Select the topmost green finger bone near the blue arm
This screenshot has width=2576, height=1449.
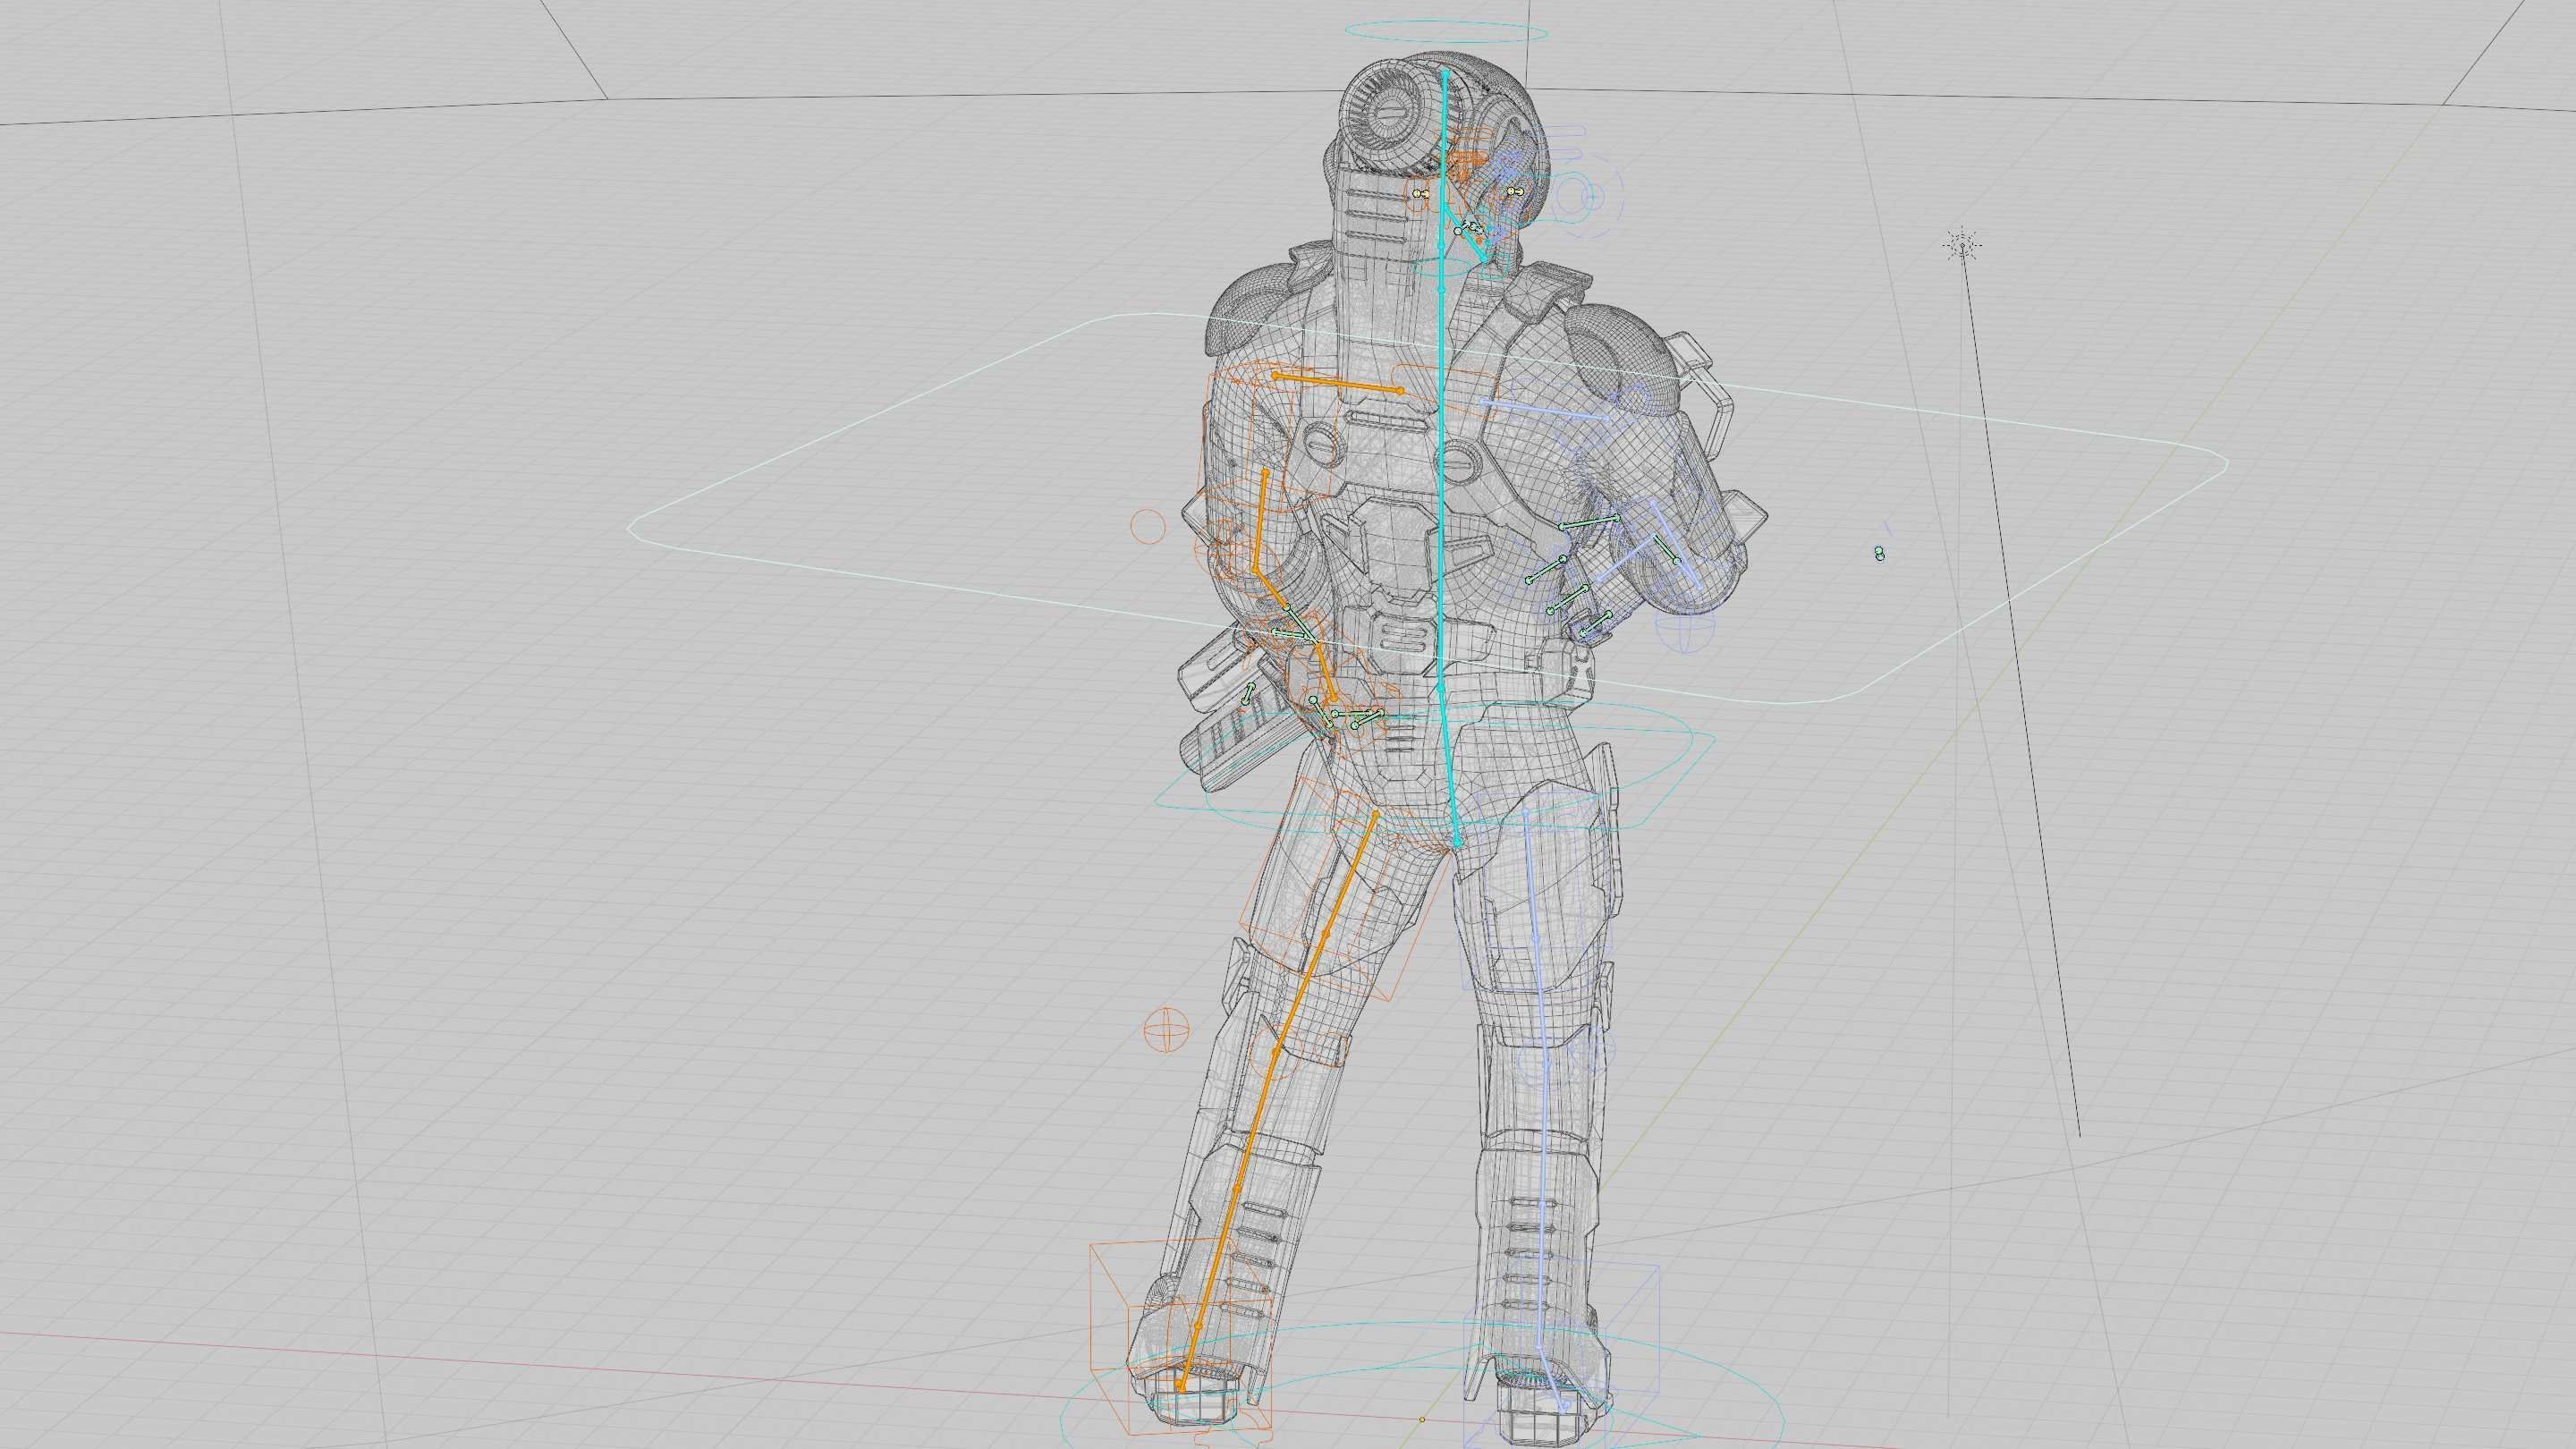(x=1589, y=521)
